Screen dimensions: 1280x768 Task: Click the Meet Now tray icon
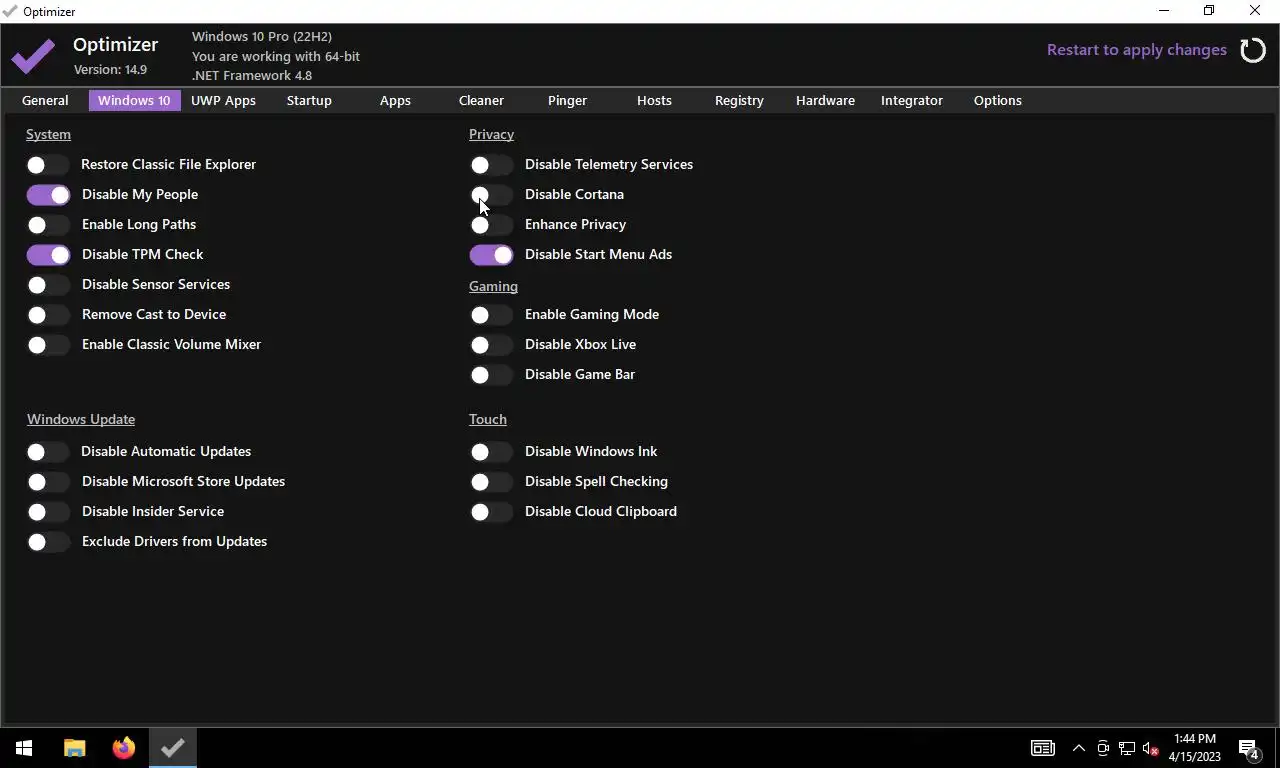(x=1103, y=748)
